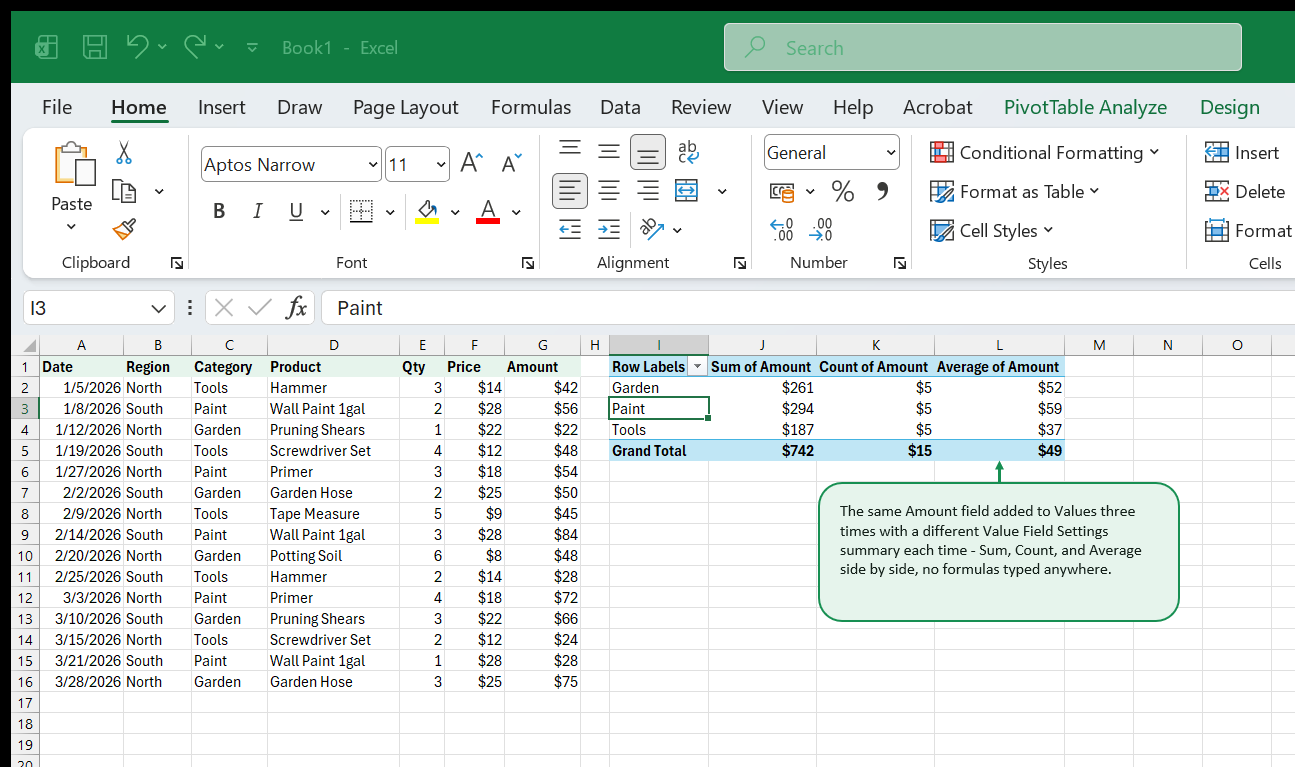Open the font name box Aptos Narrow
The height and width of the screenshot is (767, 1295).
[x=291, y=165]
